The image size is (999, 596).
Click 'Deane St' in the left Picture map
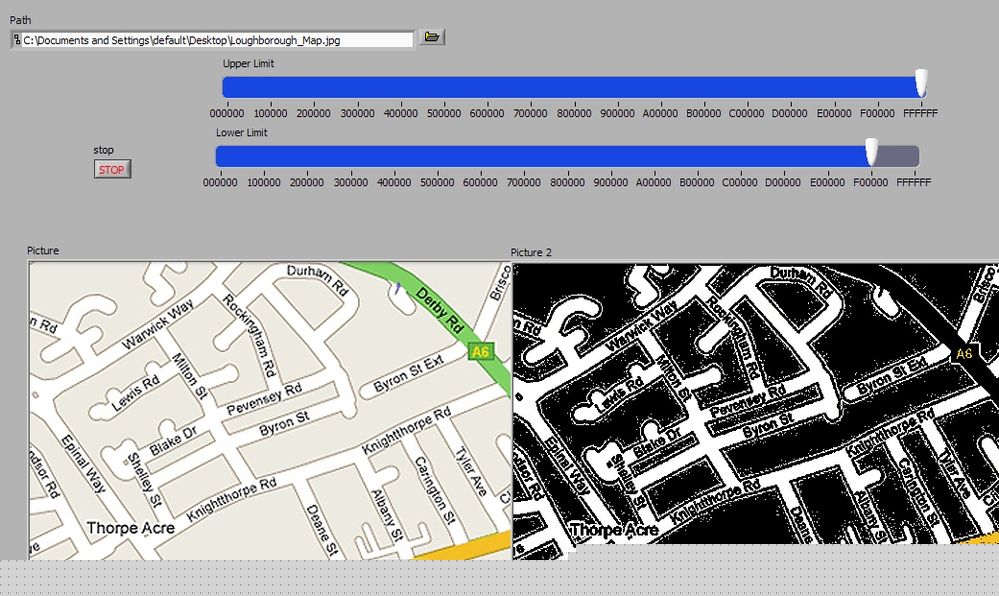320,530
